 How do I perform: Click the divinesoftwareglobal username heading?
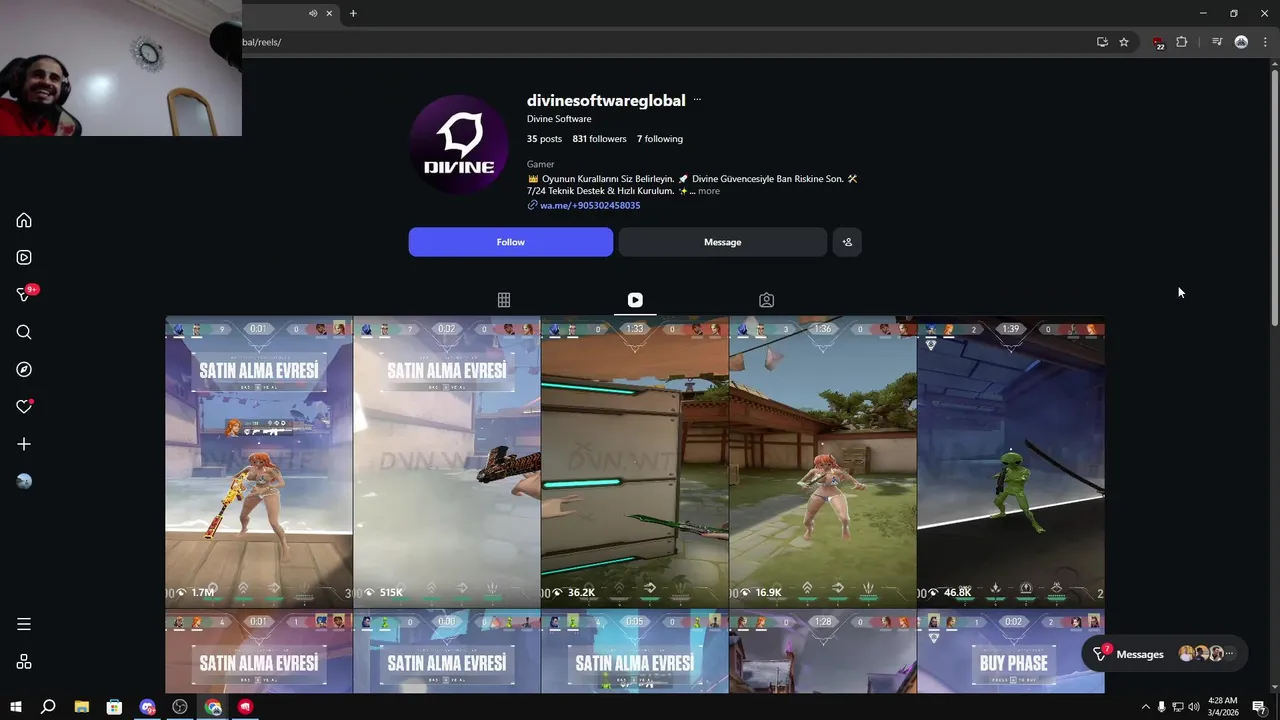pyautogui.click(x=606, y=100)
